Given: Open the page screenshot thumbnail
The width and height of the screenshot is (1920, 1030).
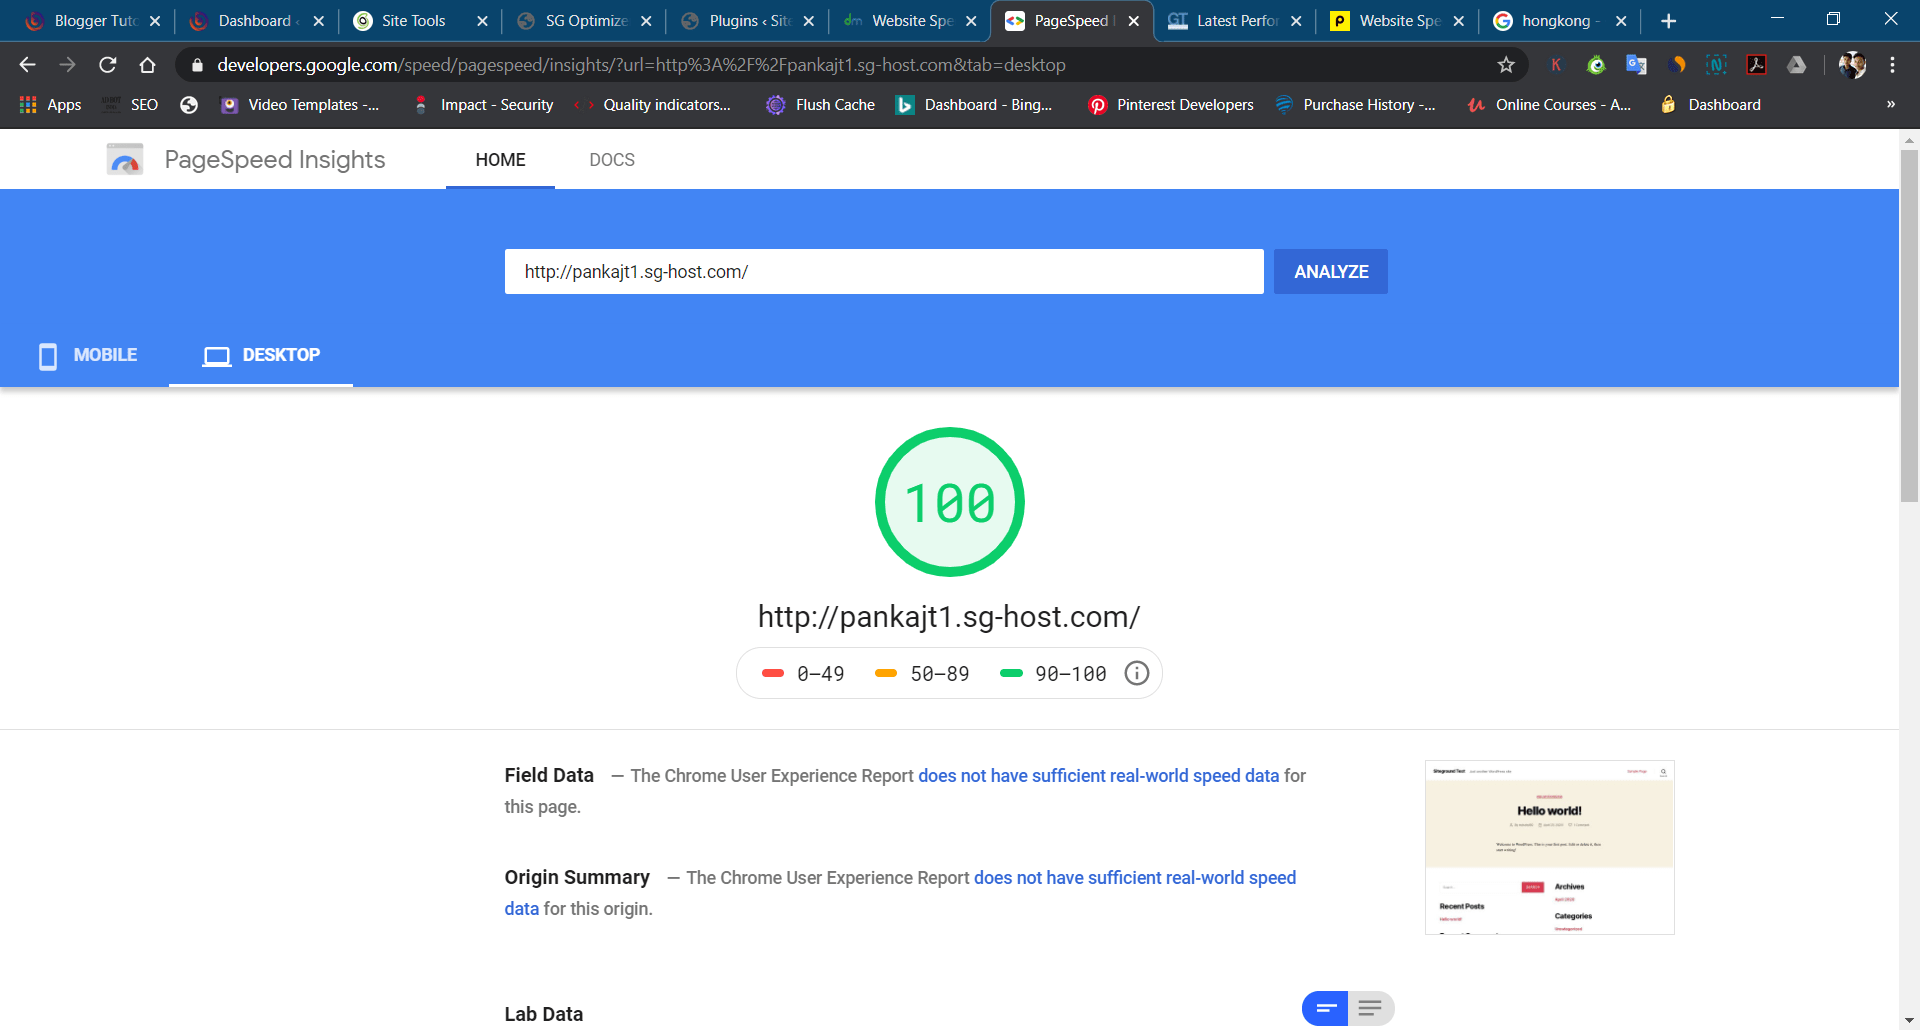Looking at the screenshot, I should point(1549,847).
